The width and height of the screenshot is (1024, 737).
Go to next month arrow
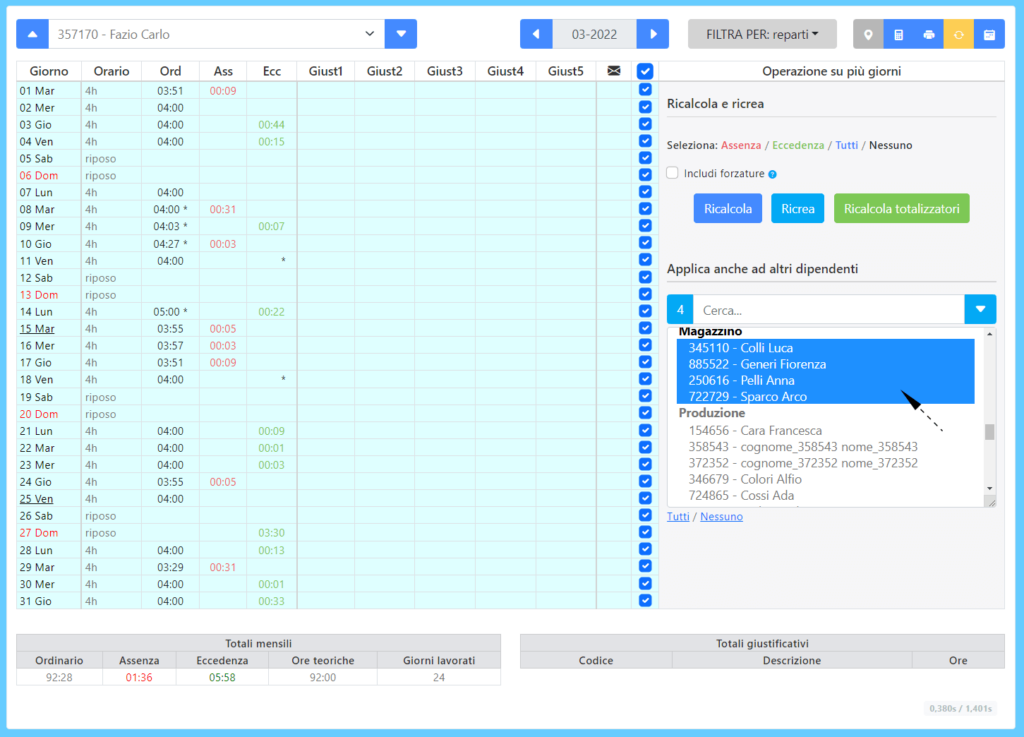click(x=653, y=34)
